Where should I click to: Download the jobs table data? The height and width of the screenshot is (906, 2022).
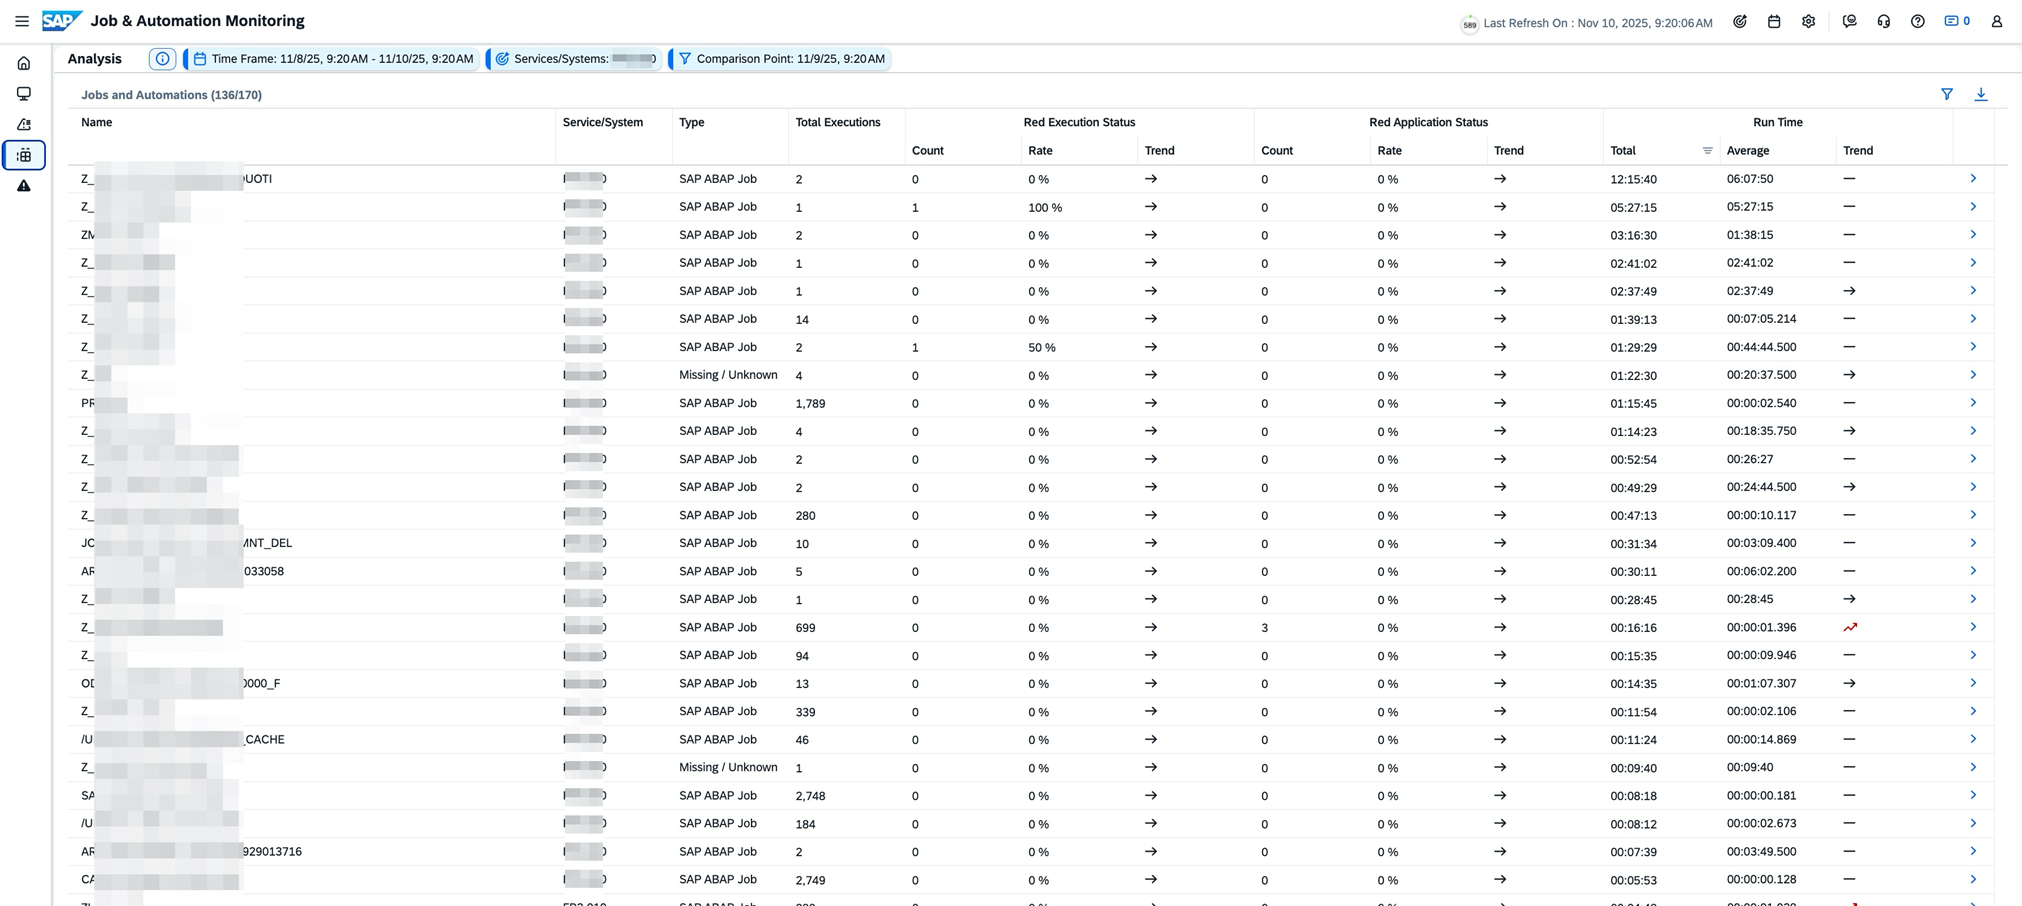[1980, 94]
